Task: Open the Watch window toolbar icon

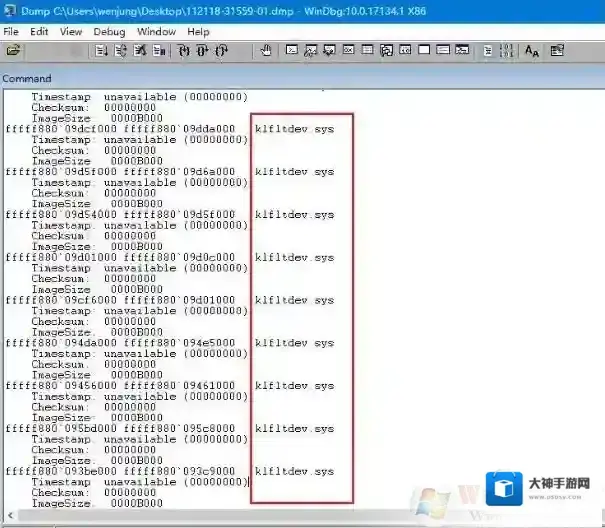Action: (x=311, y=50)
